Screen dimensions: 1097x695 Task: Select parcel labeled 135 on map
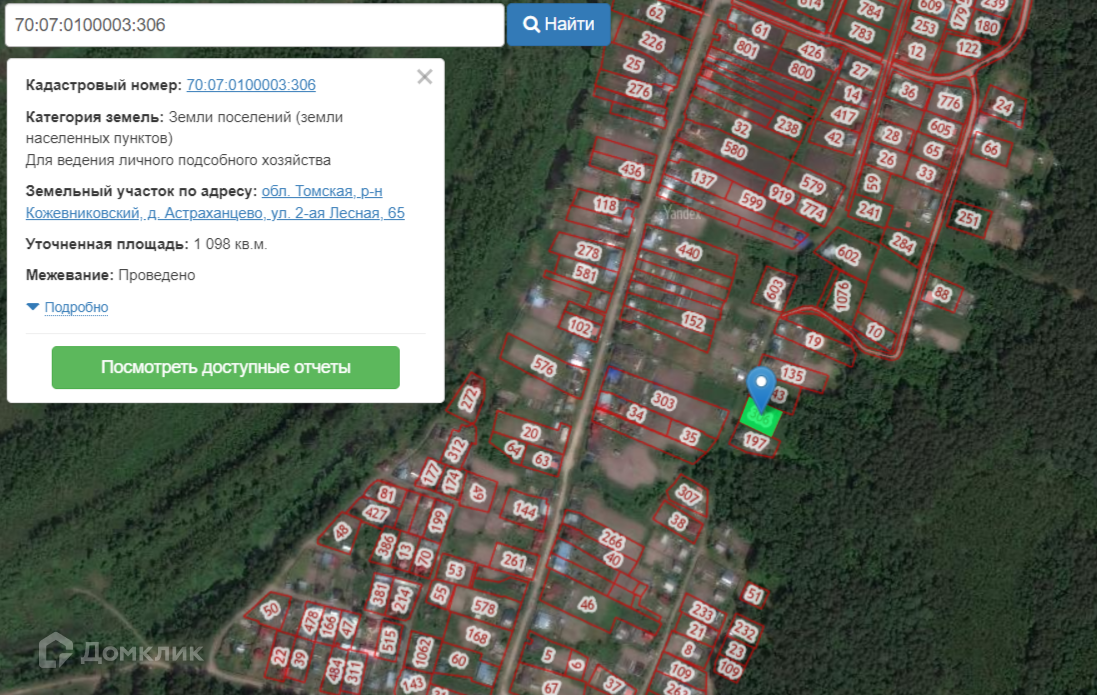pyautogui.click(x=793, y=374)
